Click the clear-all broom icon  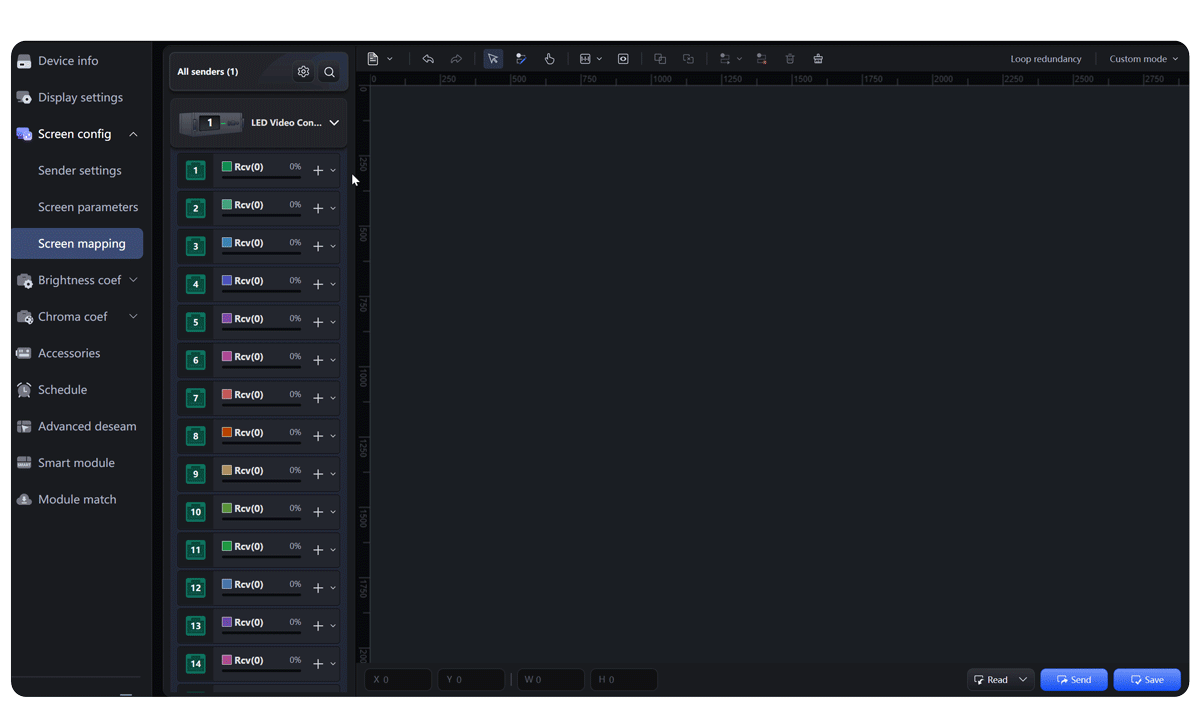pos(818,59)
